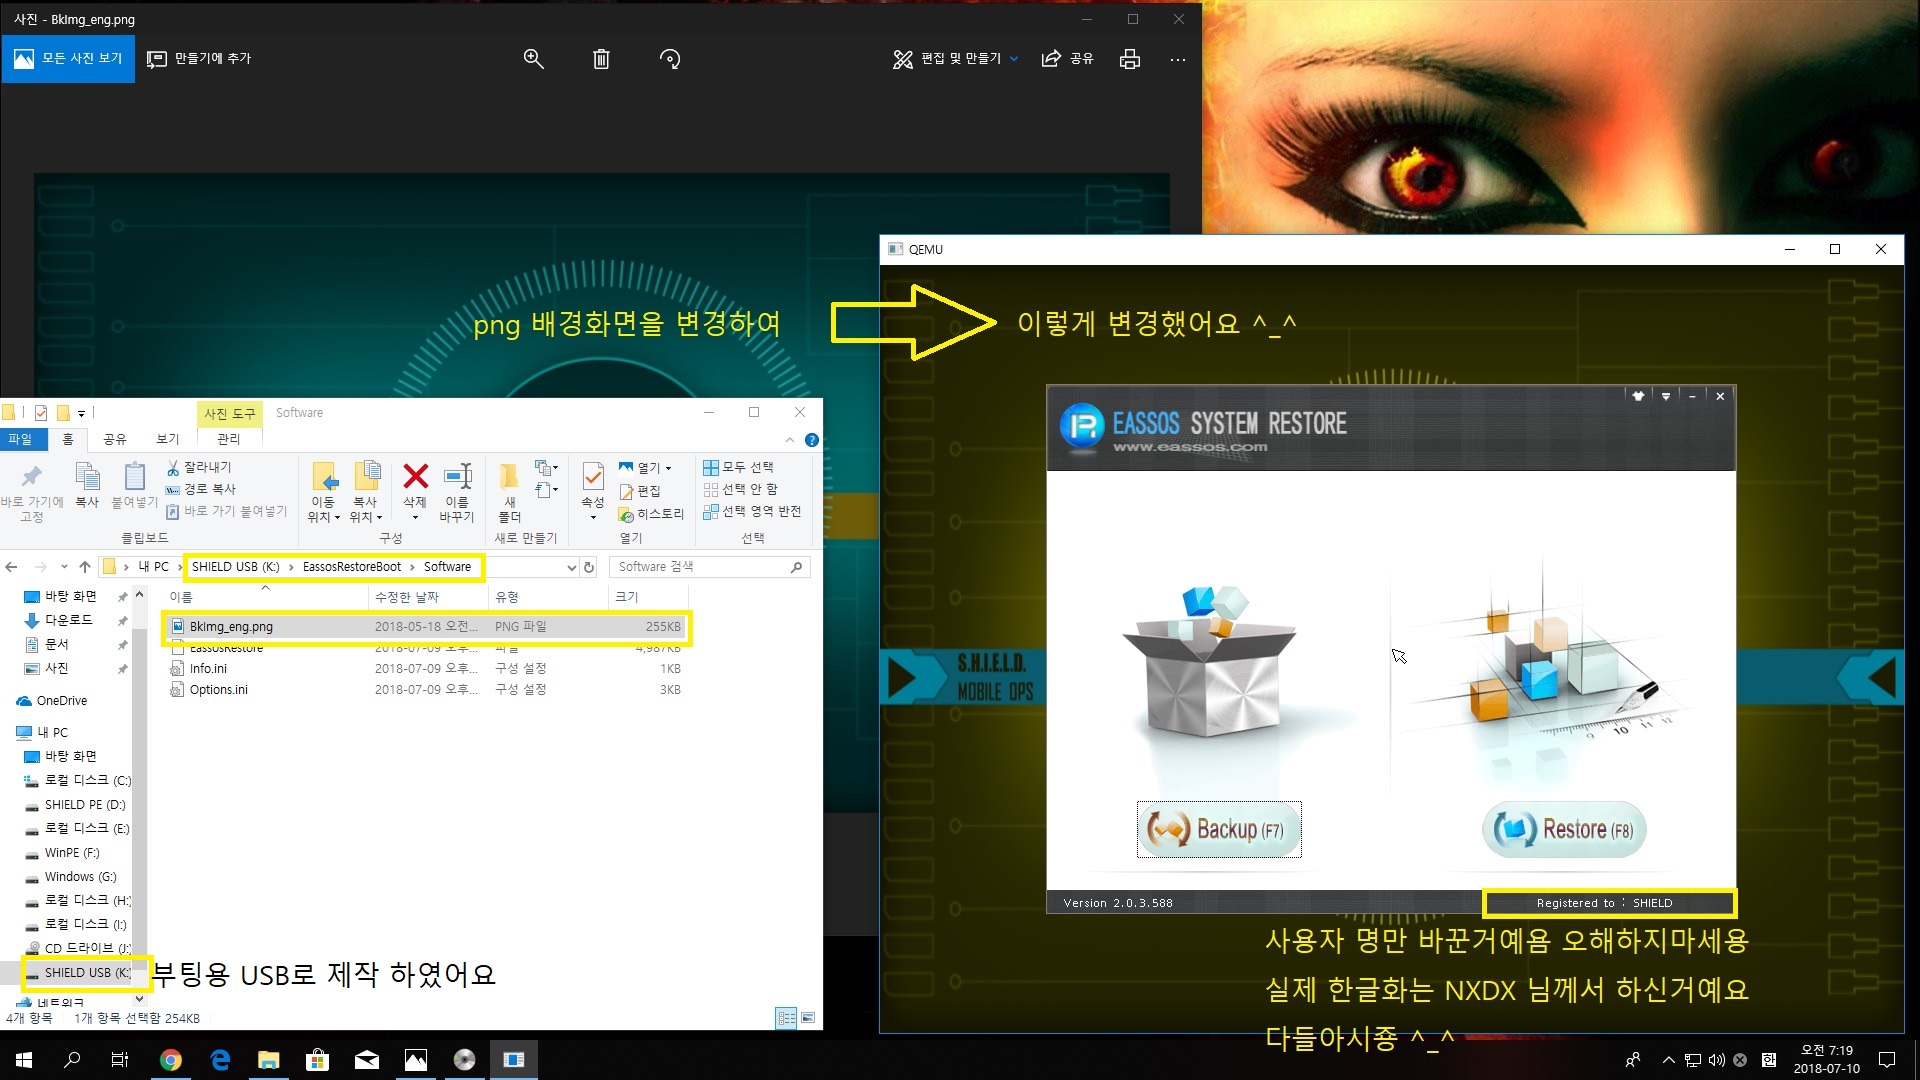Screen dimensions: 1920x1080
Task: Select 다운로드 in quick access
Action: point(68,620)
